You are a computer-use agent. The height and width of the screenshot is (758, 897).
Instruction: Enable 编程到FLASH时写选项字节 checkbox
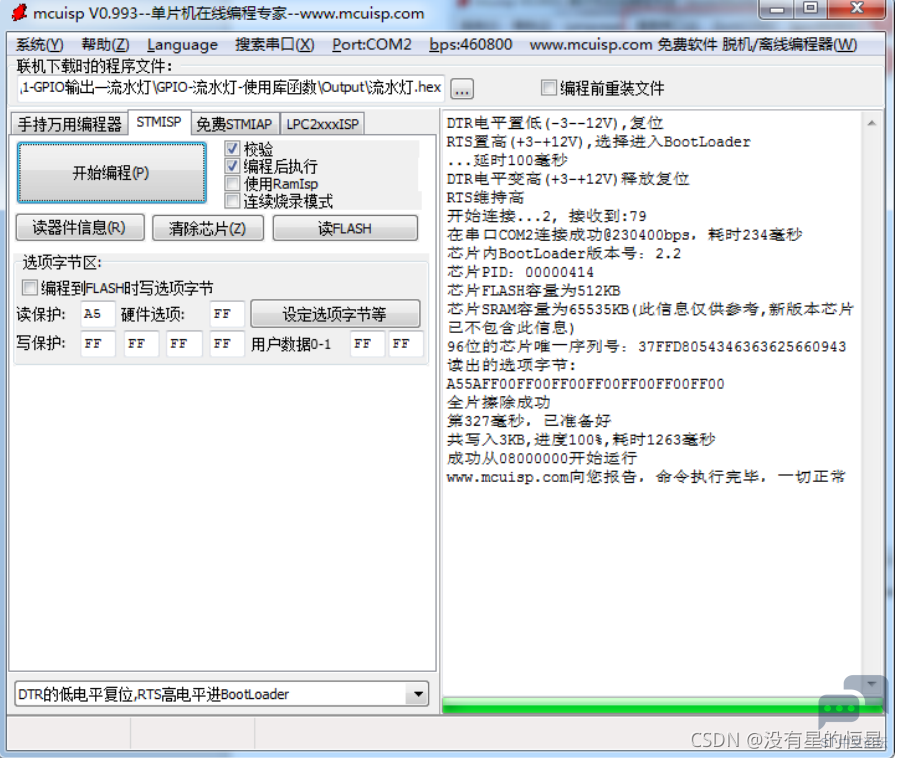click(x=30, y=287)
